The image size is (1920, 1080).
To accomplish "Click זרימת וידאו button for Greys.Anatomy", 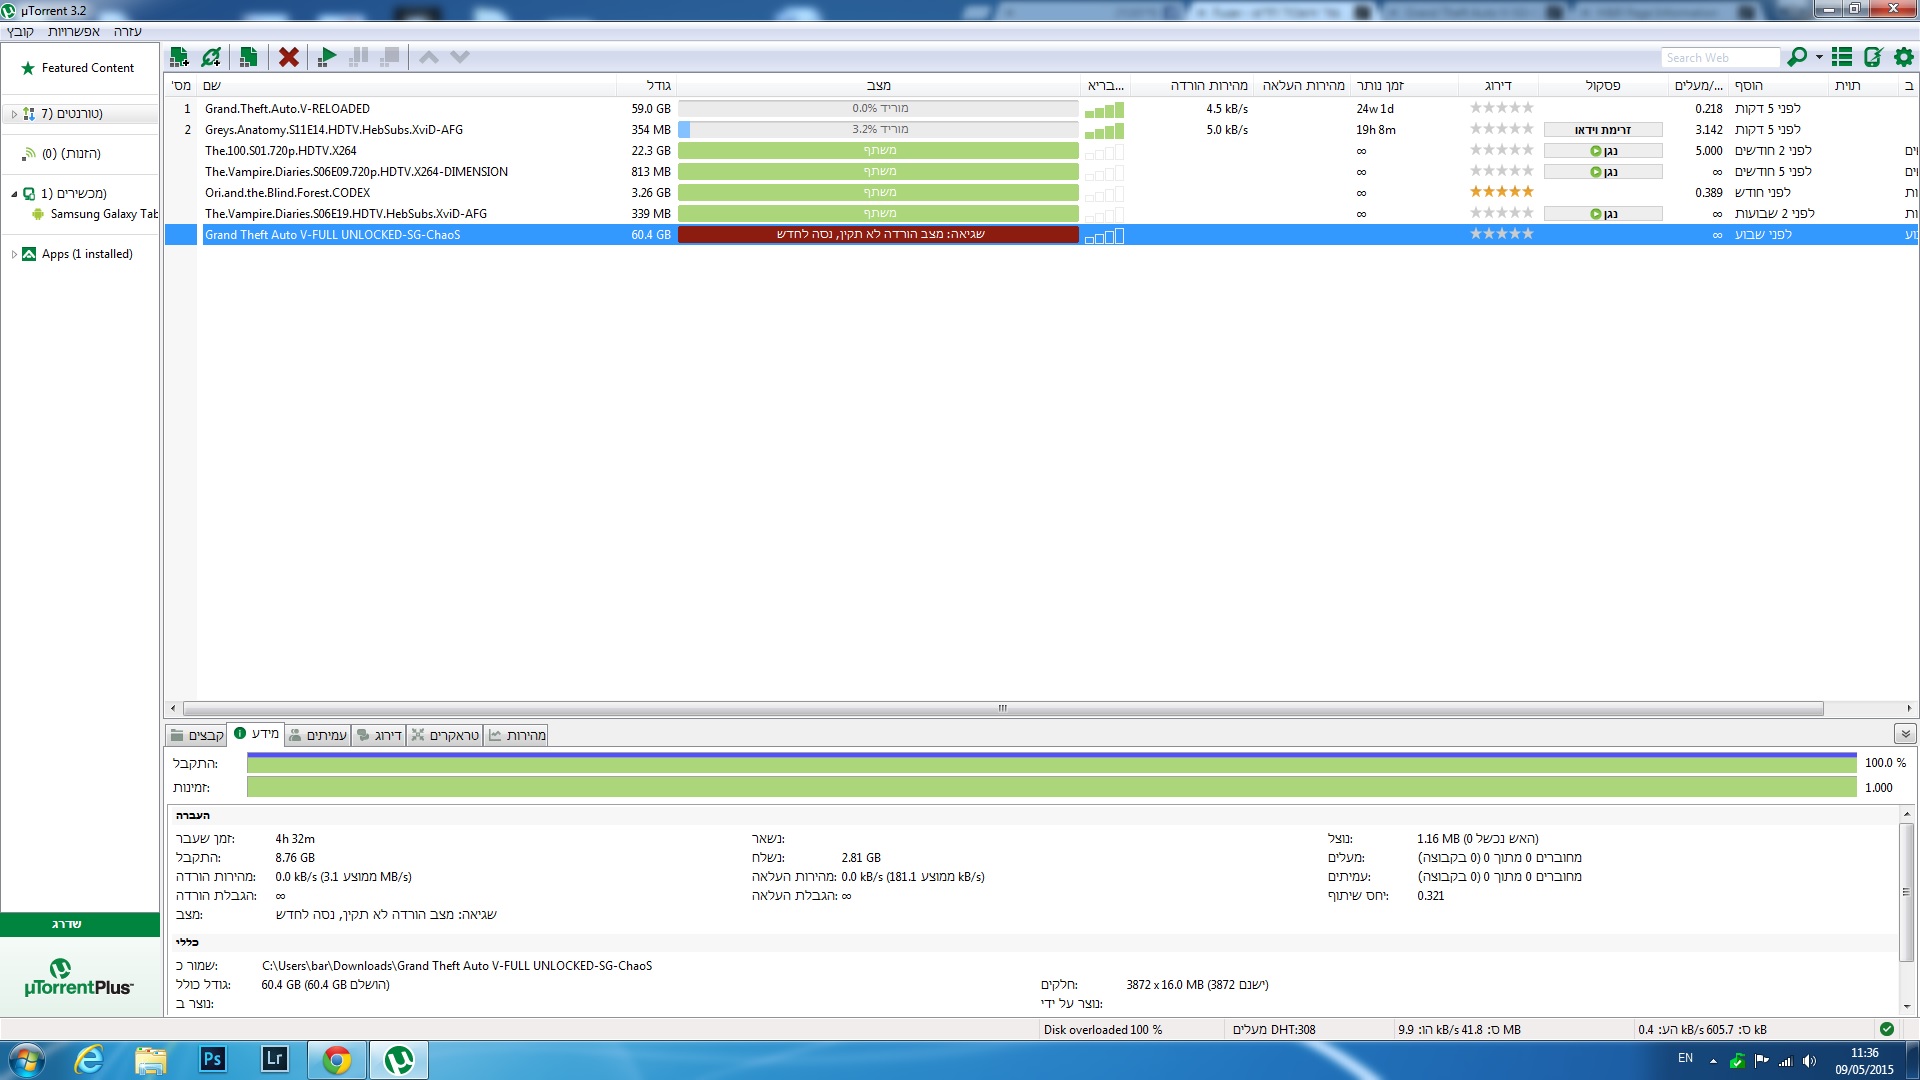I will (x=1603, y=130).
